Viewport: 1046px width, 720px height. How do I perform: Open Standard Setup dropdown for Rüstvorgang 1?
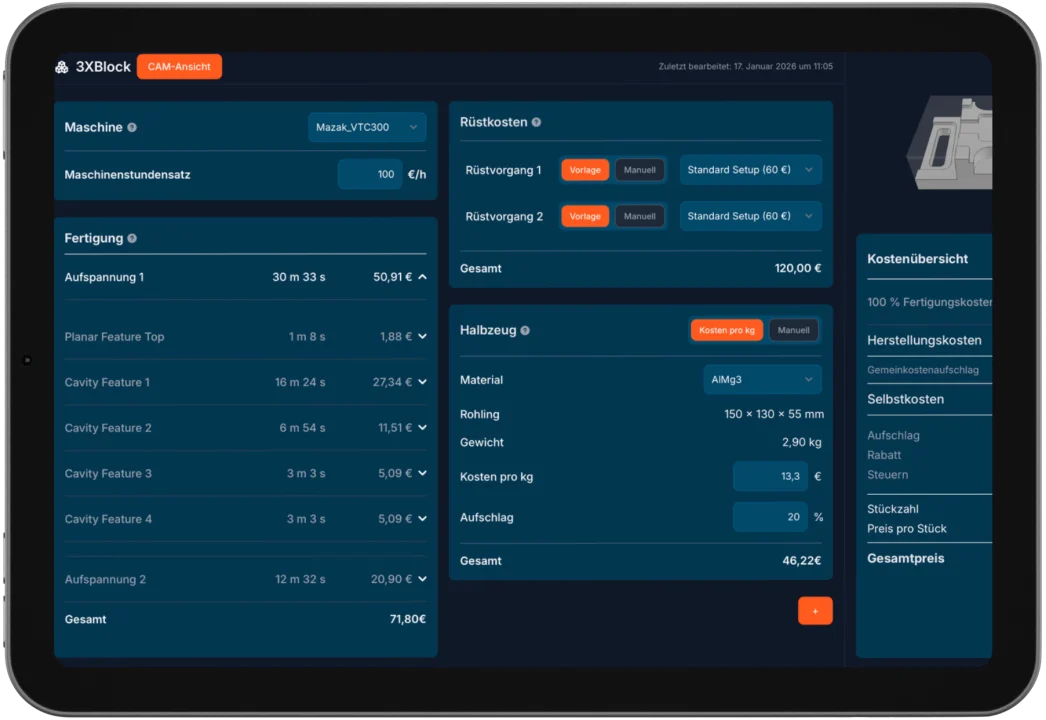[750, 170]
